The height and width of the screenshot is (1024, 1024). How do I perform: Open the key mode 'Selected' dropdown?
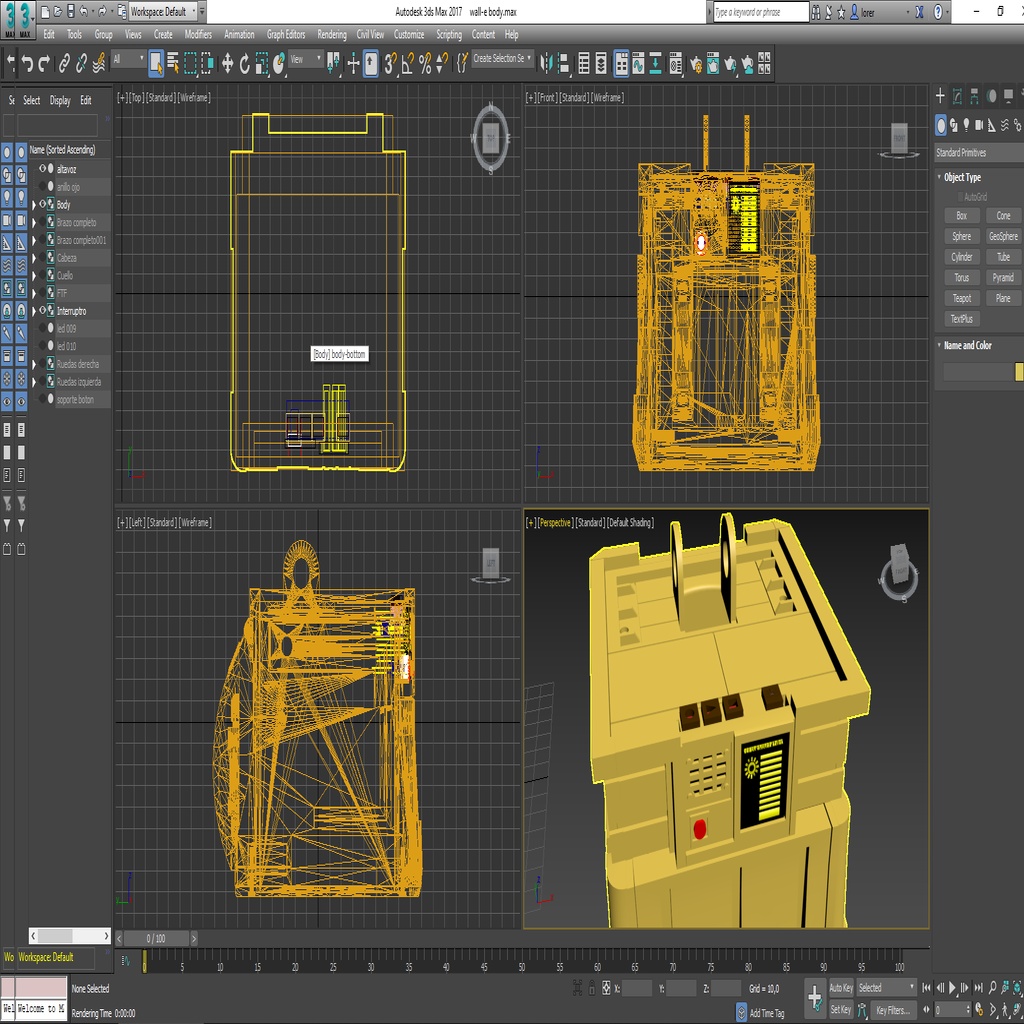tap(886, 987)
